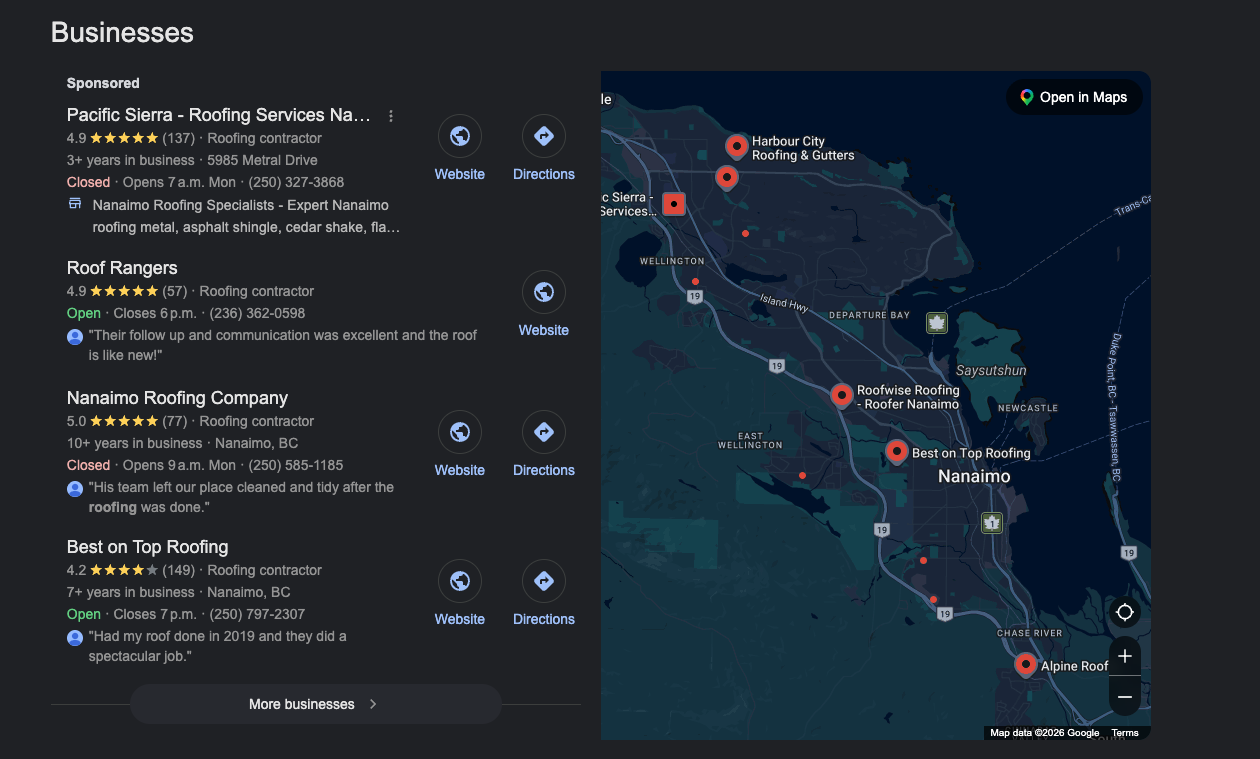Click the address 5985 Metral Drive
The width and height of the screenshot is (1260, 759).
262,160
